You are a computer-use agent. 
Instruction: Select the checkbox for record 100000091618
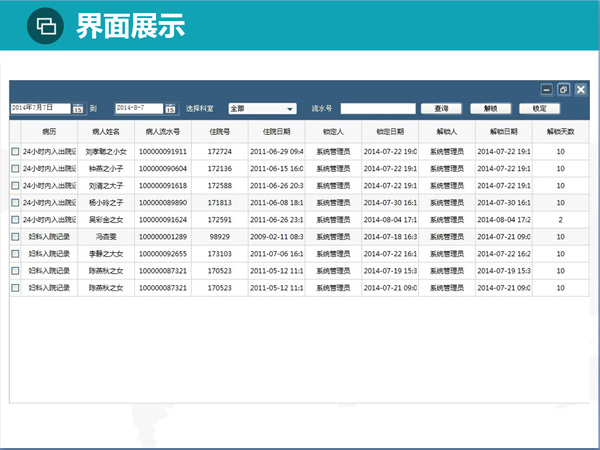(x=15, y=186)
